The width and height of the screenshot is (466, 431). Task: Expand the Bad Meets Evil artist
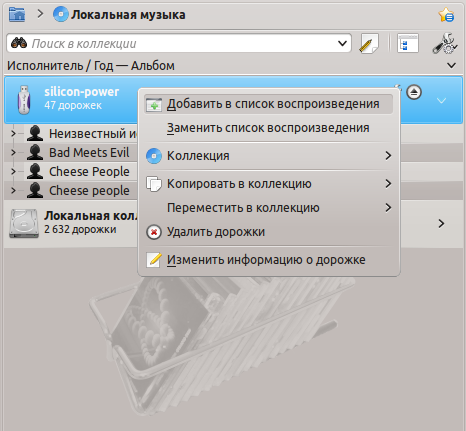(13, 153)
